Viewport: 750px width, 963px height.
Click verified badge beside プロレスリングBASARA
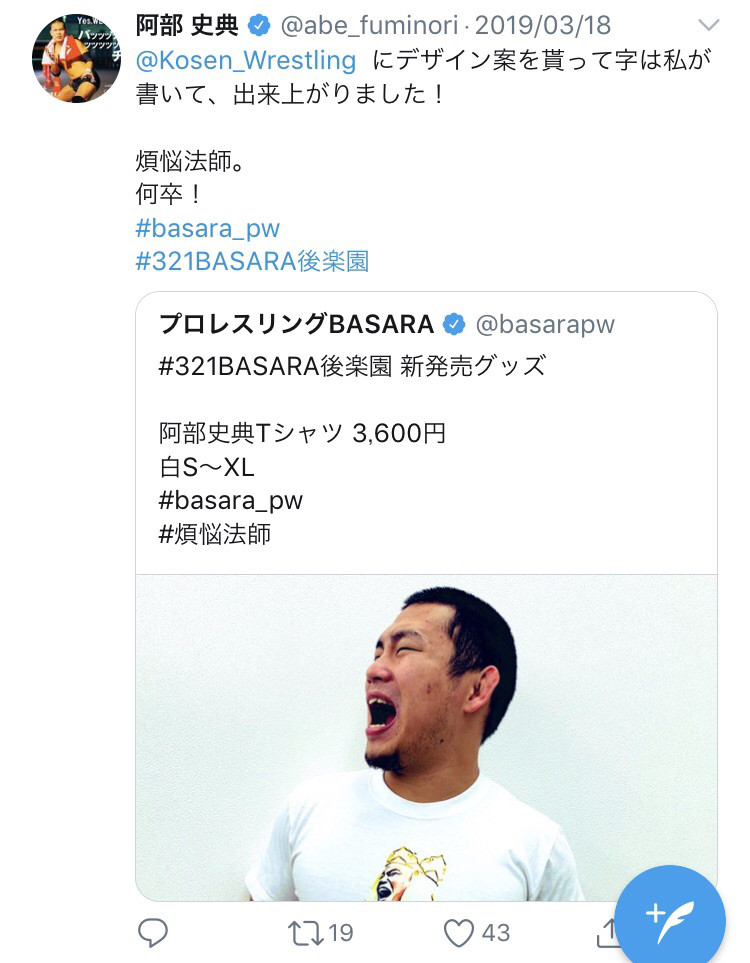point(454,324)
